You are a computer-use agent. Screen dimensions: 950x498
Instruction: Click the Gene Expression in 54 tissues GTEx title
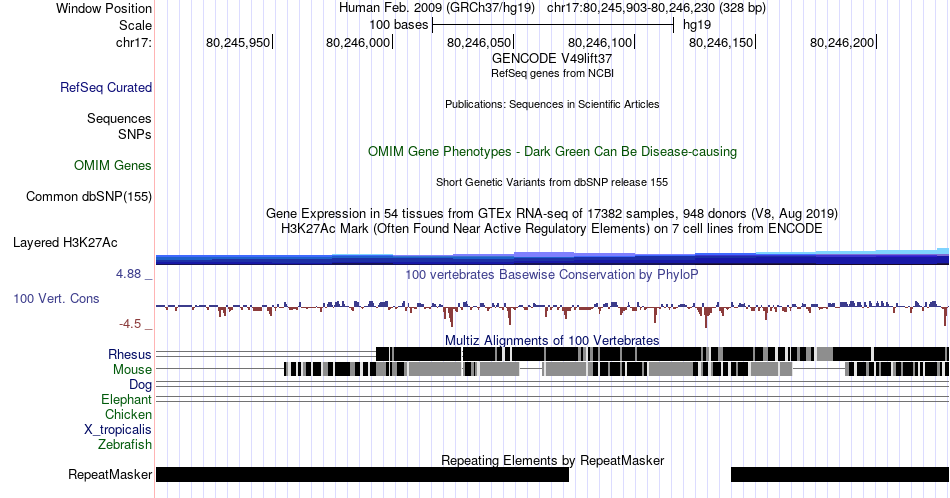point(552,213)
